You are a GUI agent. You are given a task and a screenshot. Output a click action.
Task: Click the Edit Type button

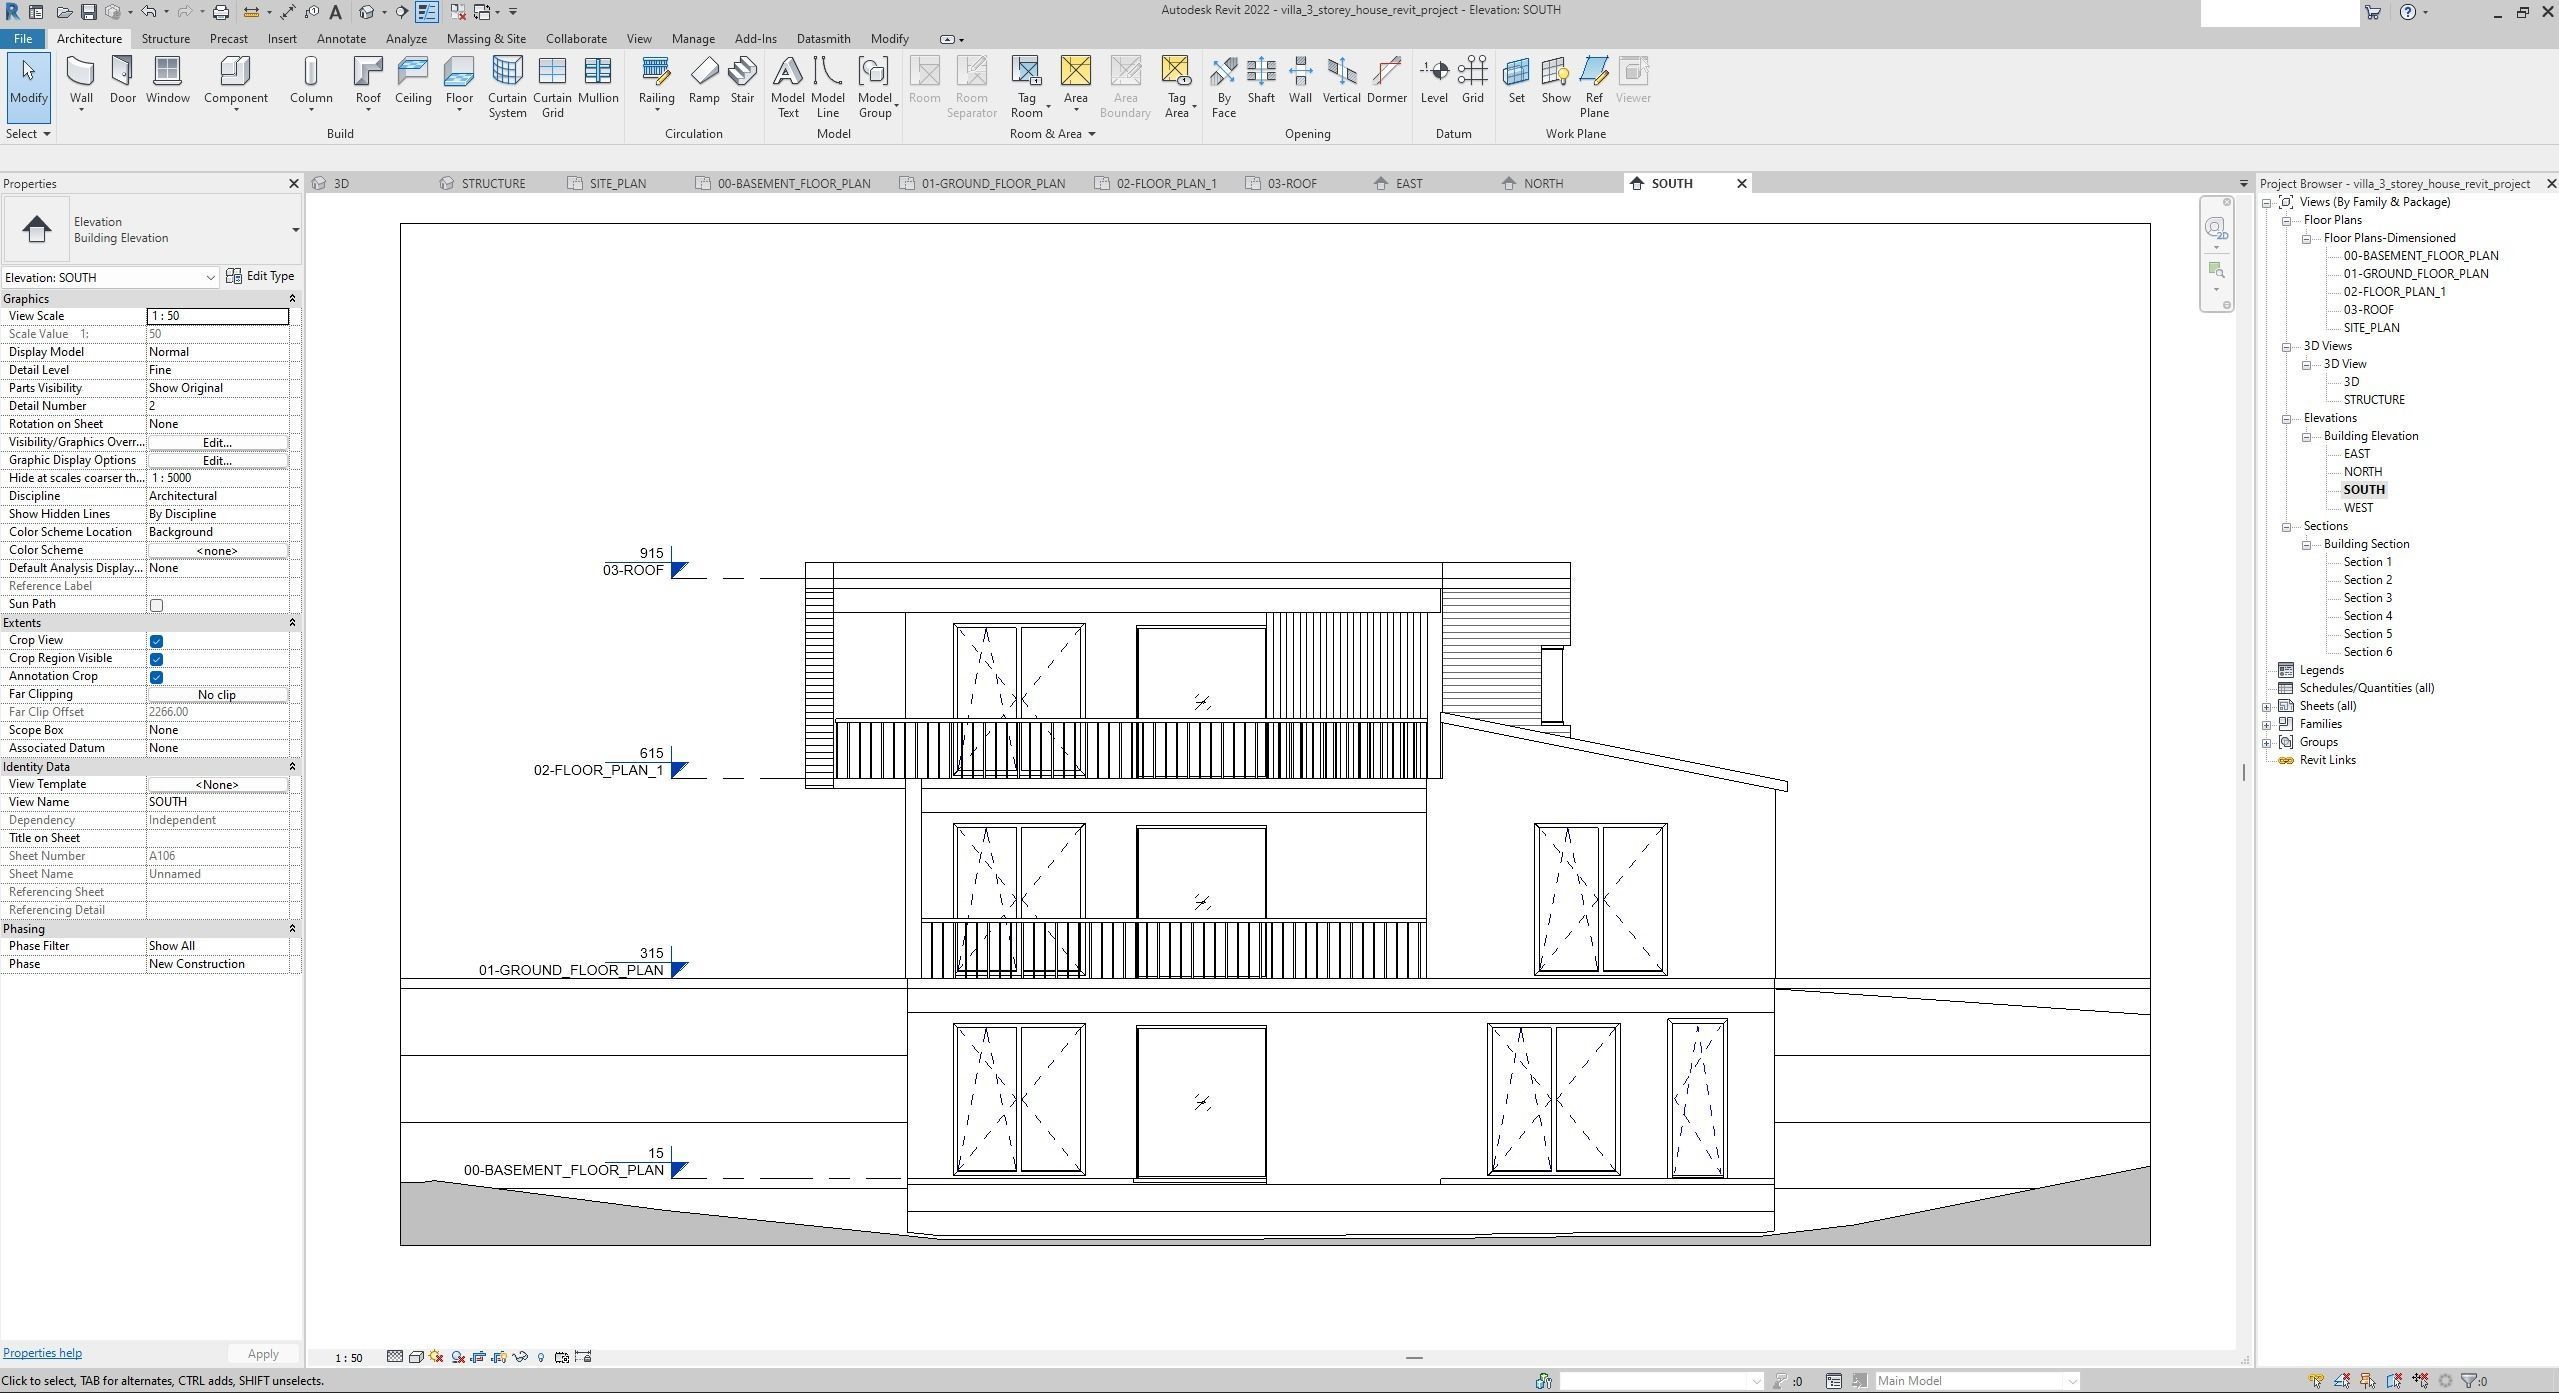coord(261,277)
